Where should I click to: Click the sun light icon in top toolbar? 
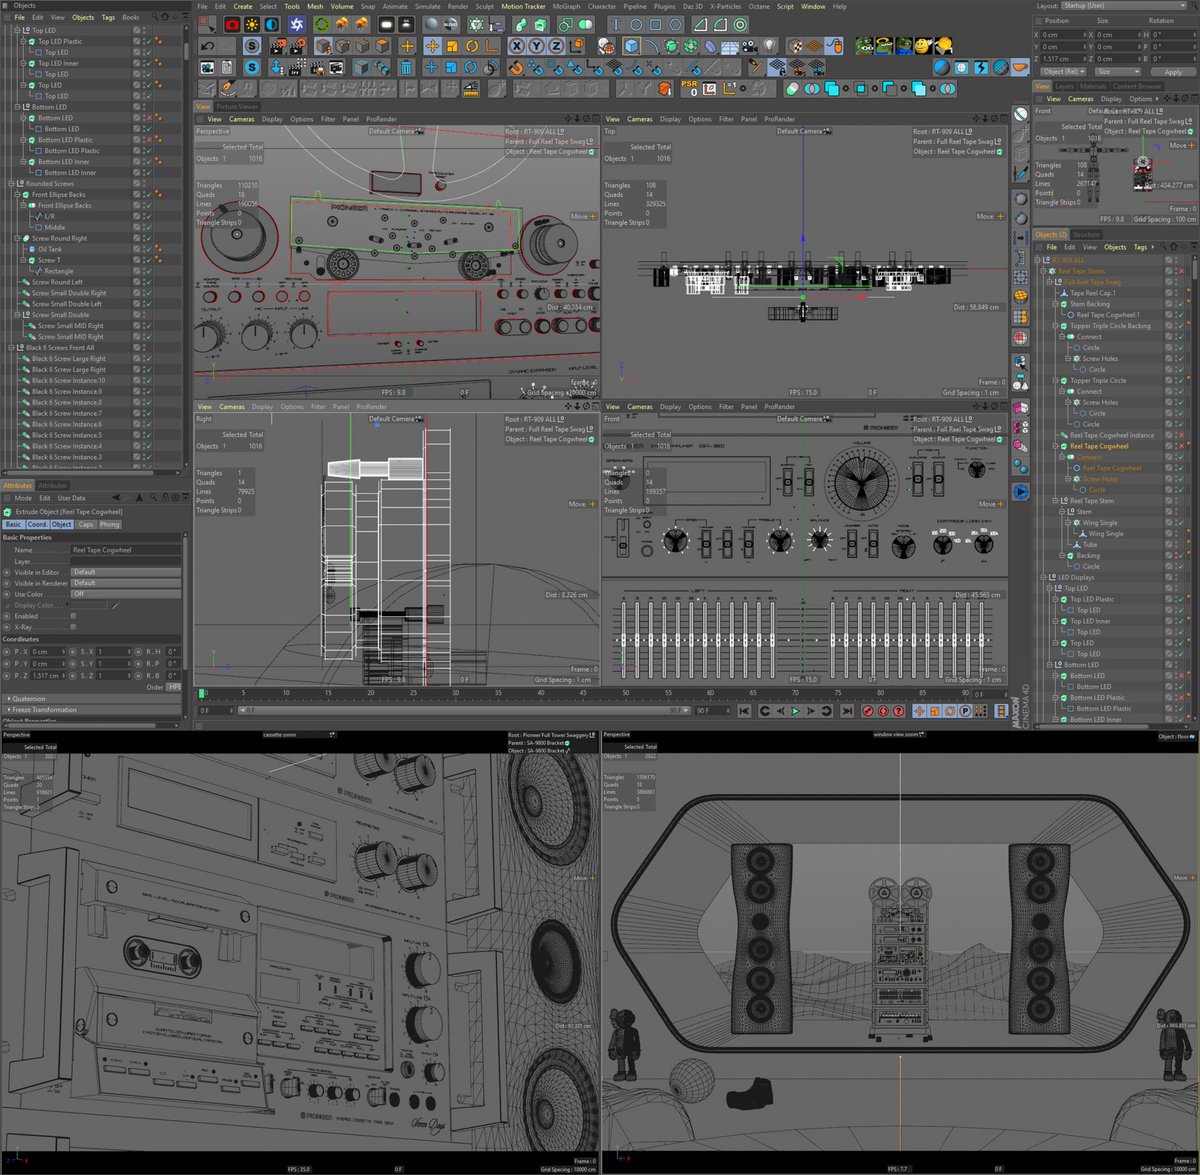pyautogui.click(x=252, y=24)
